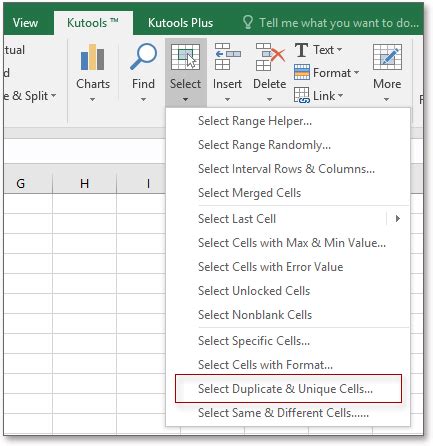Image resolution: width=433 pixels, height=446 pixels.
Task: Collapse the Select dropdown arrow
Action: click(x=185, y=99)
